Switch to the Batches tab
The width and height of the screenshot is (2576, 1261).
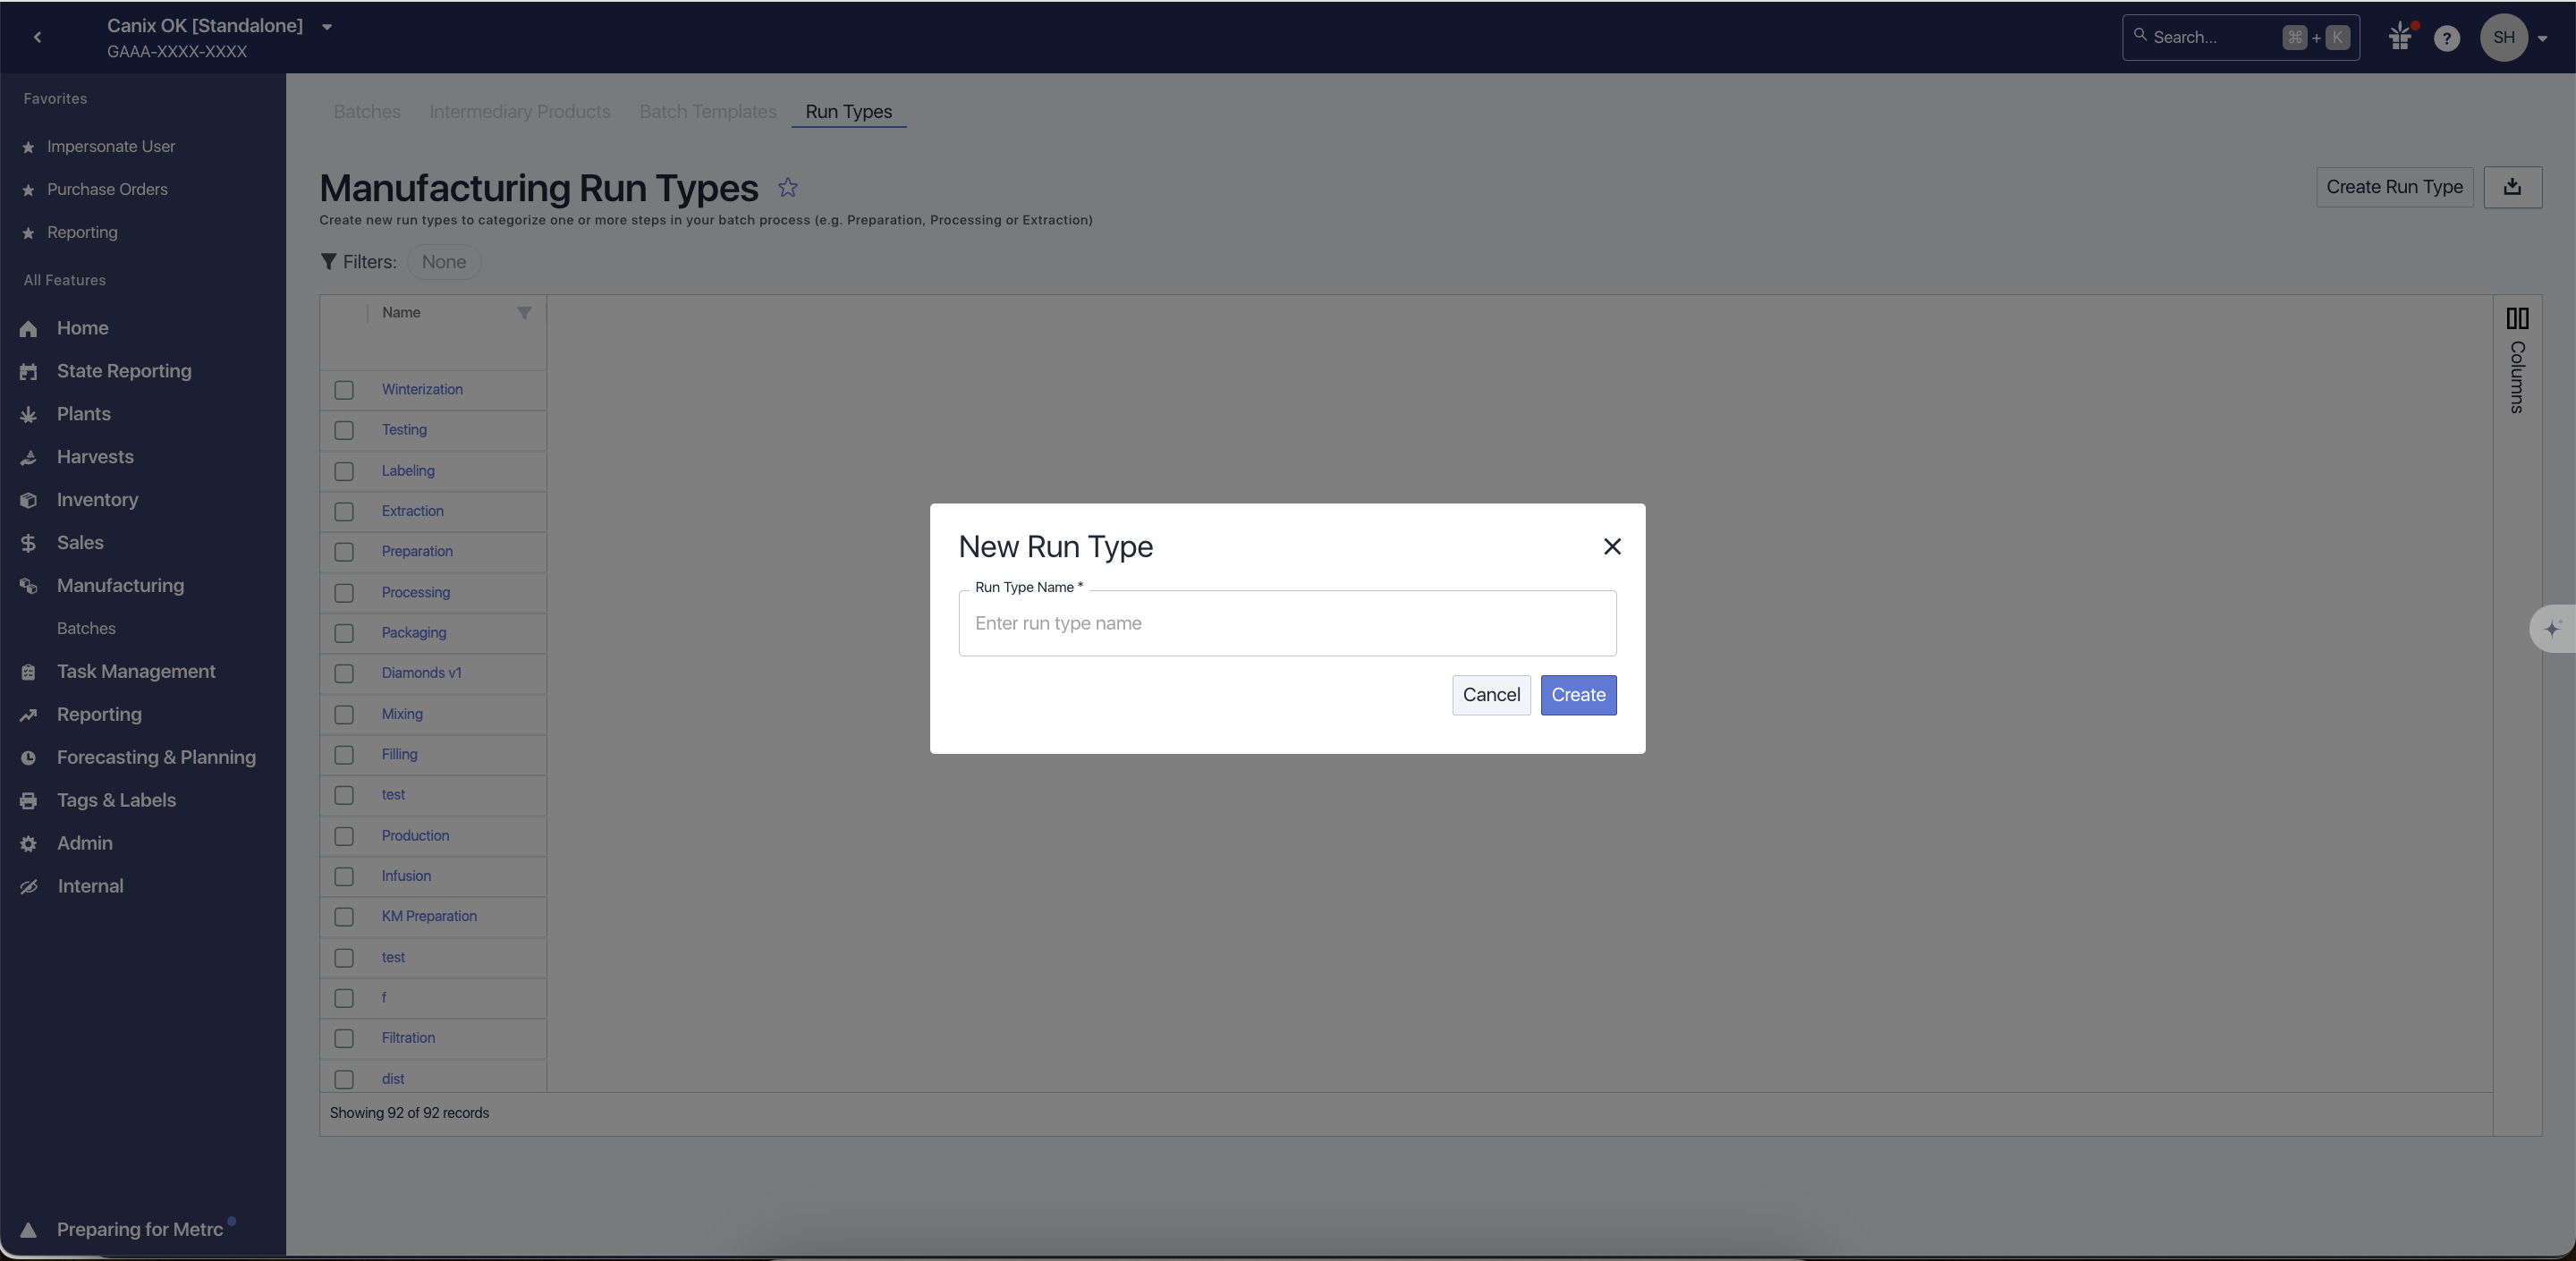point(367,112)
